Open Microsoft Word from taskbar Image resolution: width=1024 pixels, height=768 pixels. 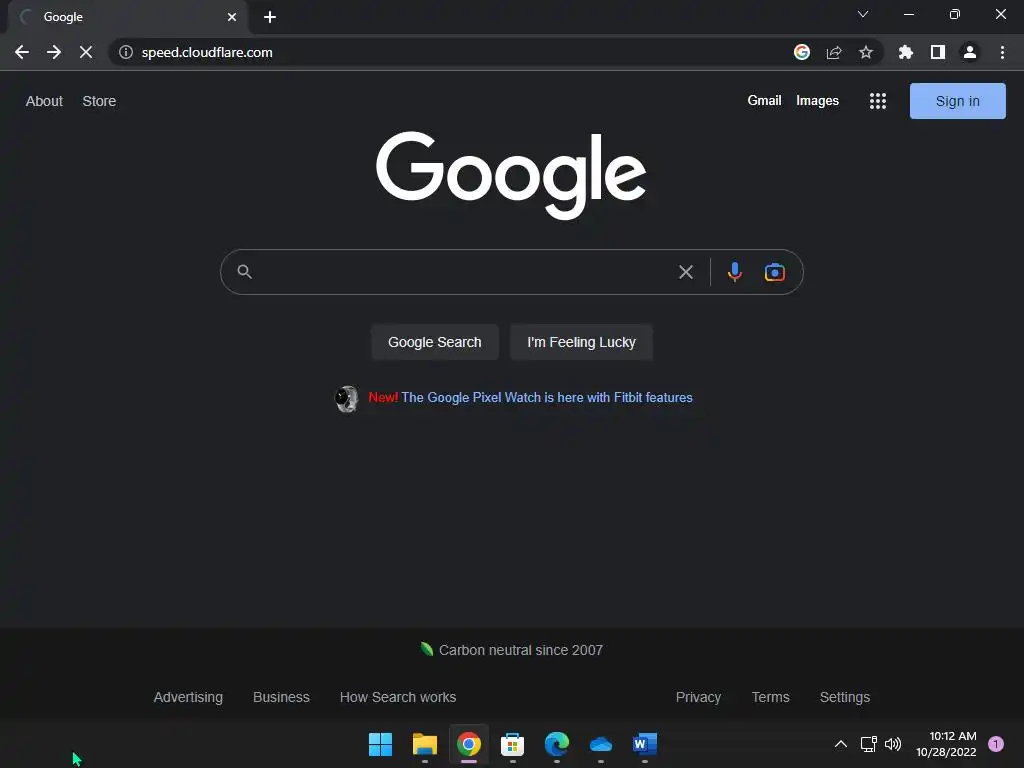[x=645, y=744]
